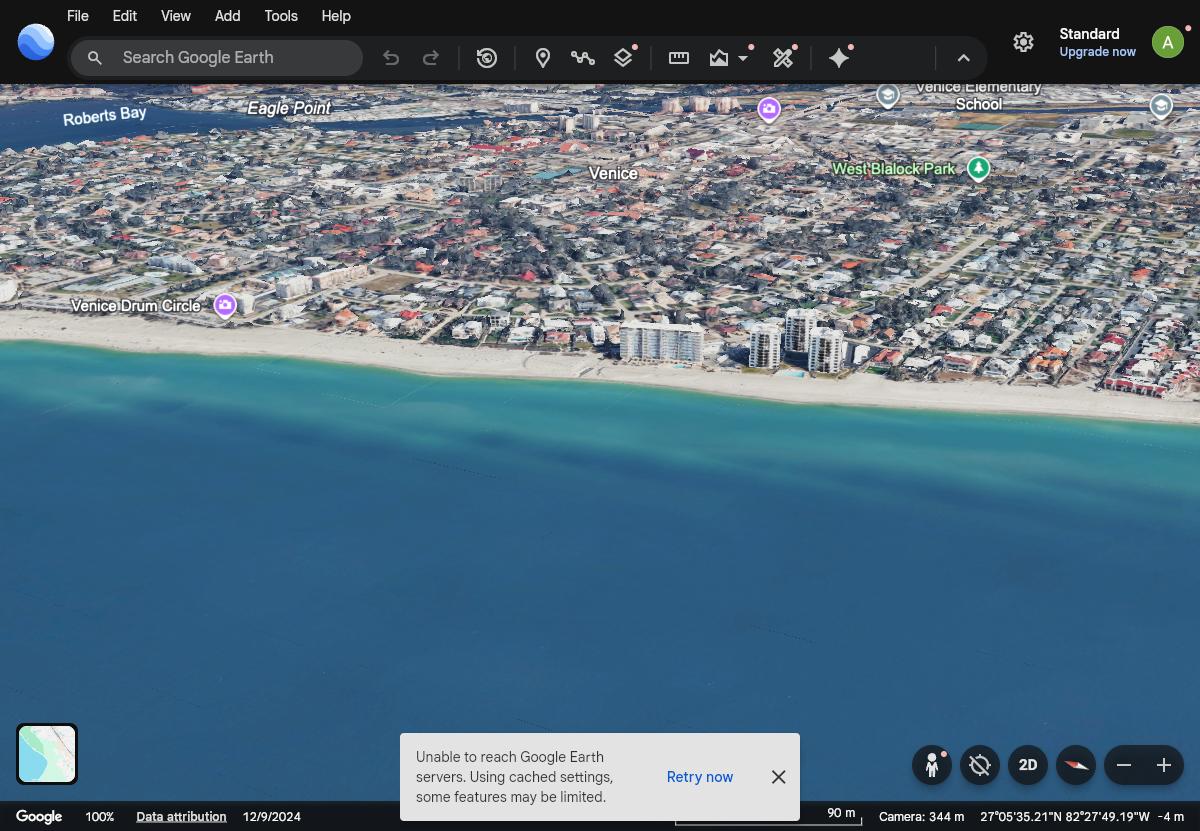
Task: Click the search magnifier icon
Action: pos(95,58)
